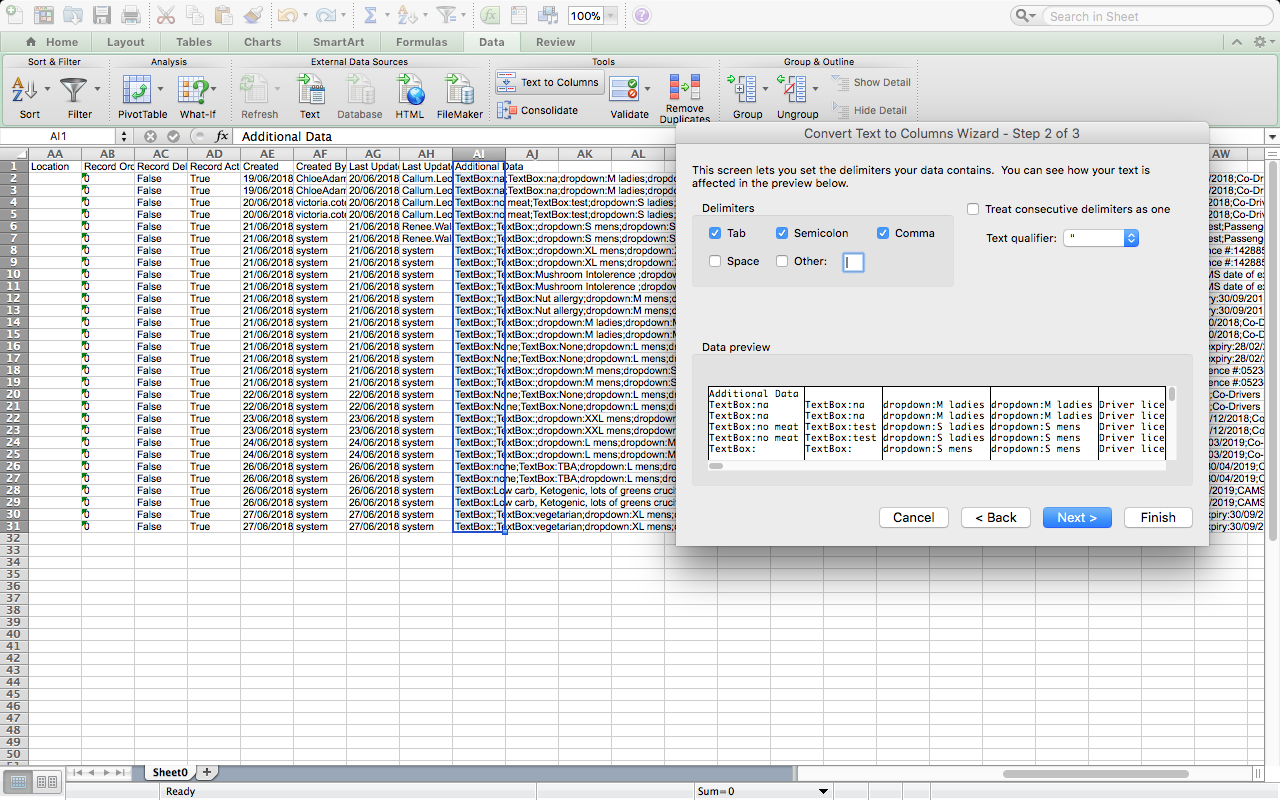The height and width of the screenshot is (800, 1280).
Task: Switch to the Formulas ribbon tab
Action: pos(421,42)
